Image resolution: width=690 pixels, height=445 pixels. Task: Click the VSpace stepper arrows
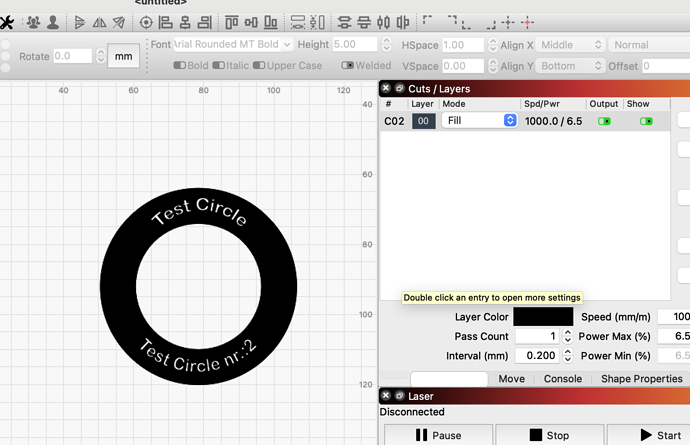(493, 66)
